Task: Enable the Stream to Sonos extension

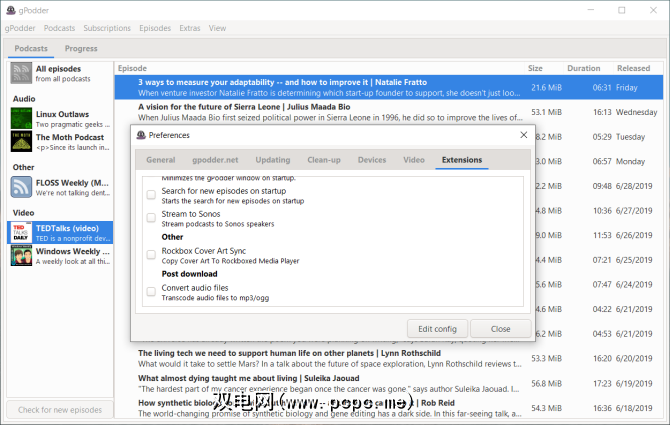Action: [x=151, y=218]
